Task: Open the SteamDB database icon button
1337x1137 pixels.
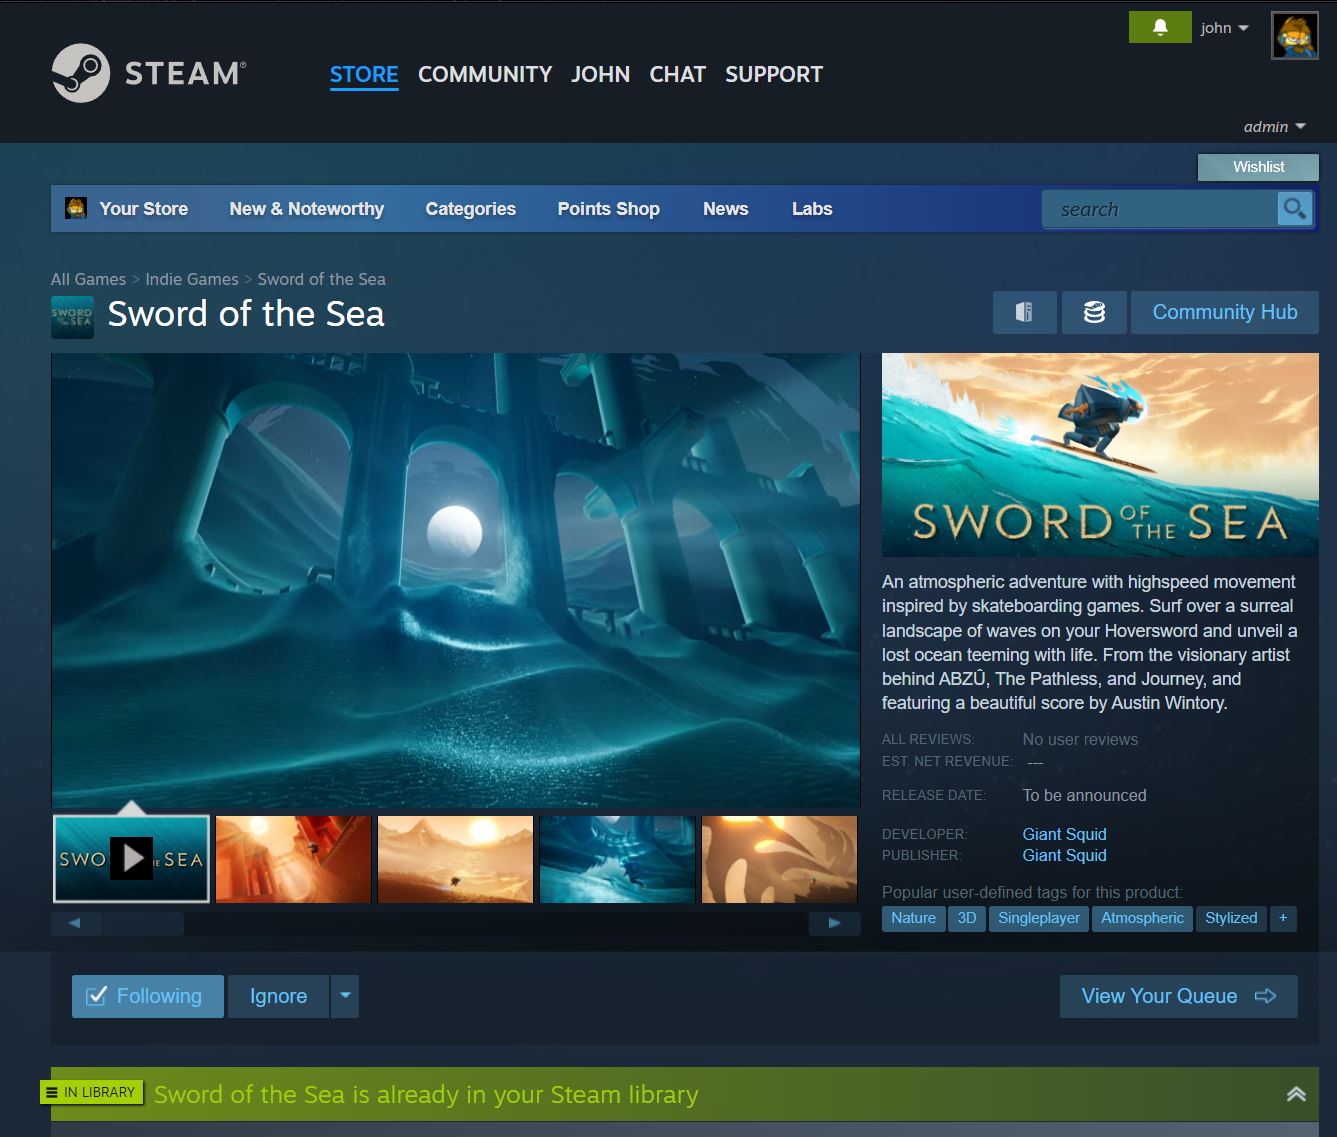Action: pos(1094,312)
